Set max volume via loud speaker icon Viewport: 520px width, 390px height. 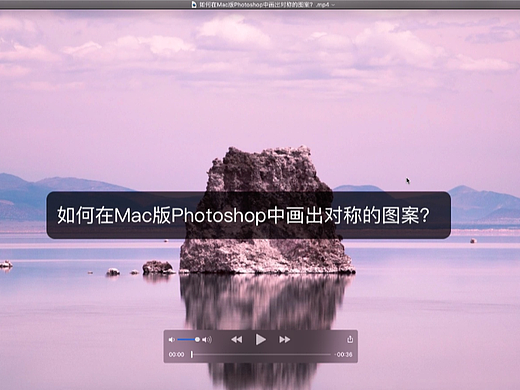click(207, 340)
